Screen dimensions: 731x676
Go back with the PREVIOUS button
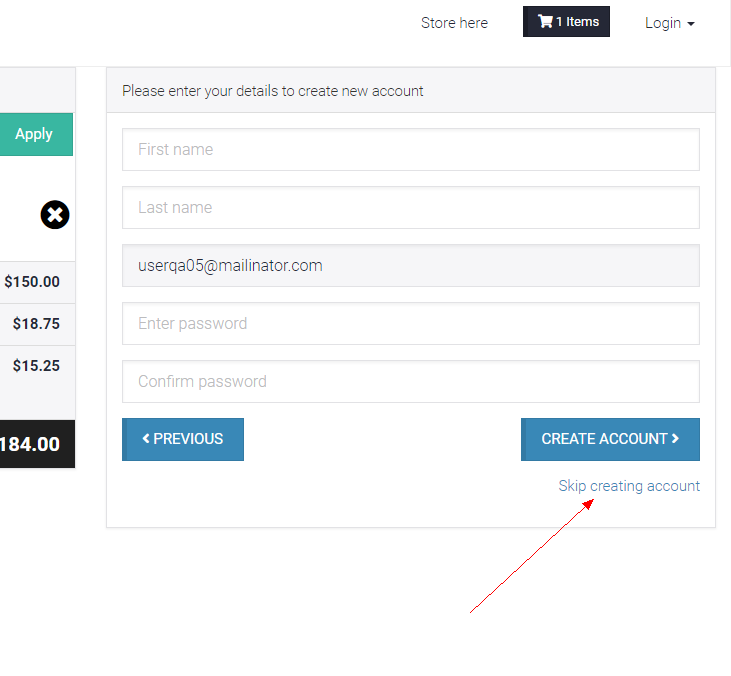[x=183, y=439]
